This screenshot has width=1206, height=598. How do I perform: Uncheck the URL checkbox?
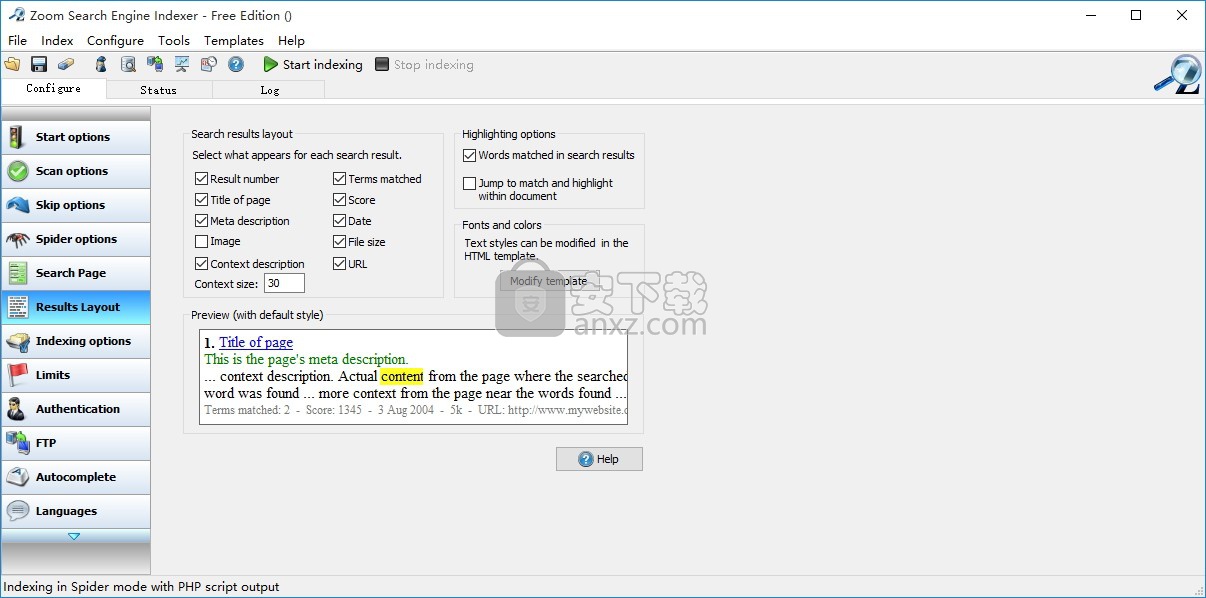point(340,264)
